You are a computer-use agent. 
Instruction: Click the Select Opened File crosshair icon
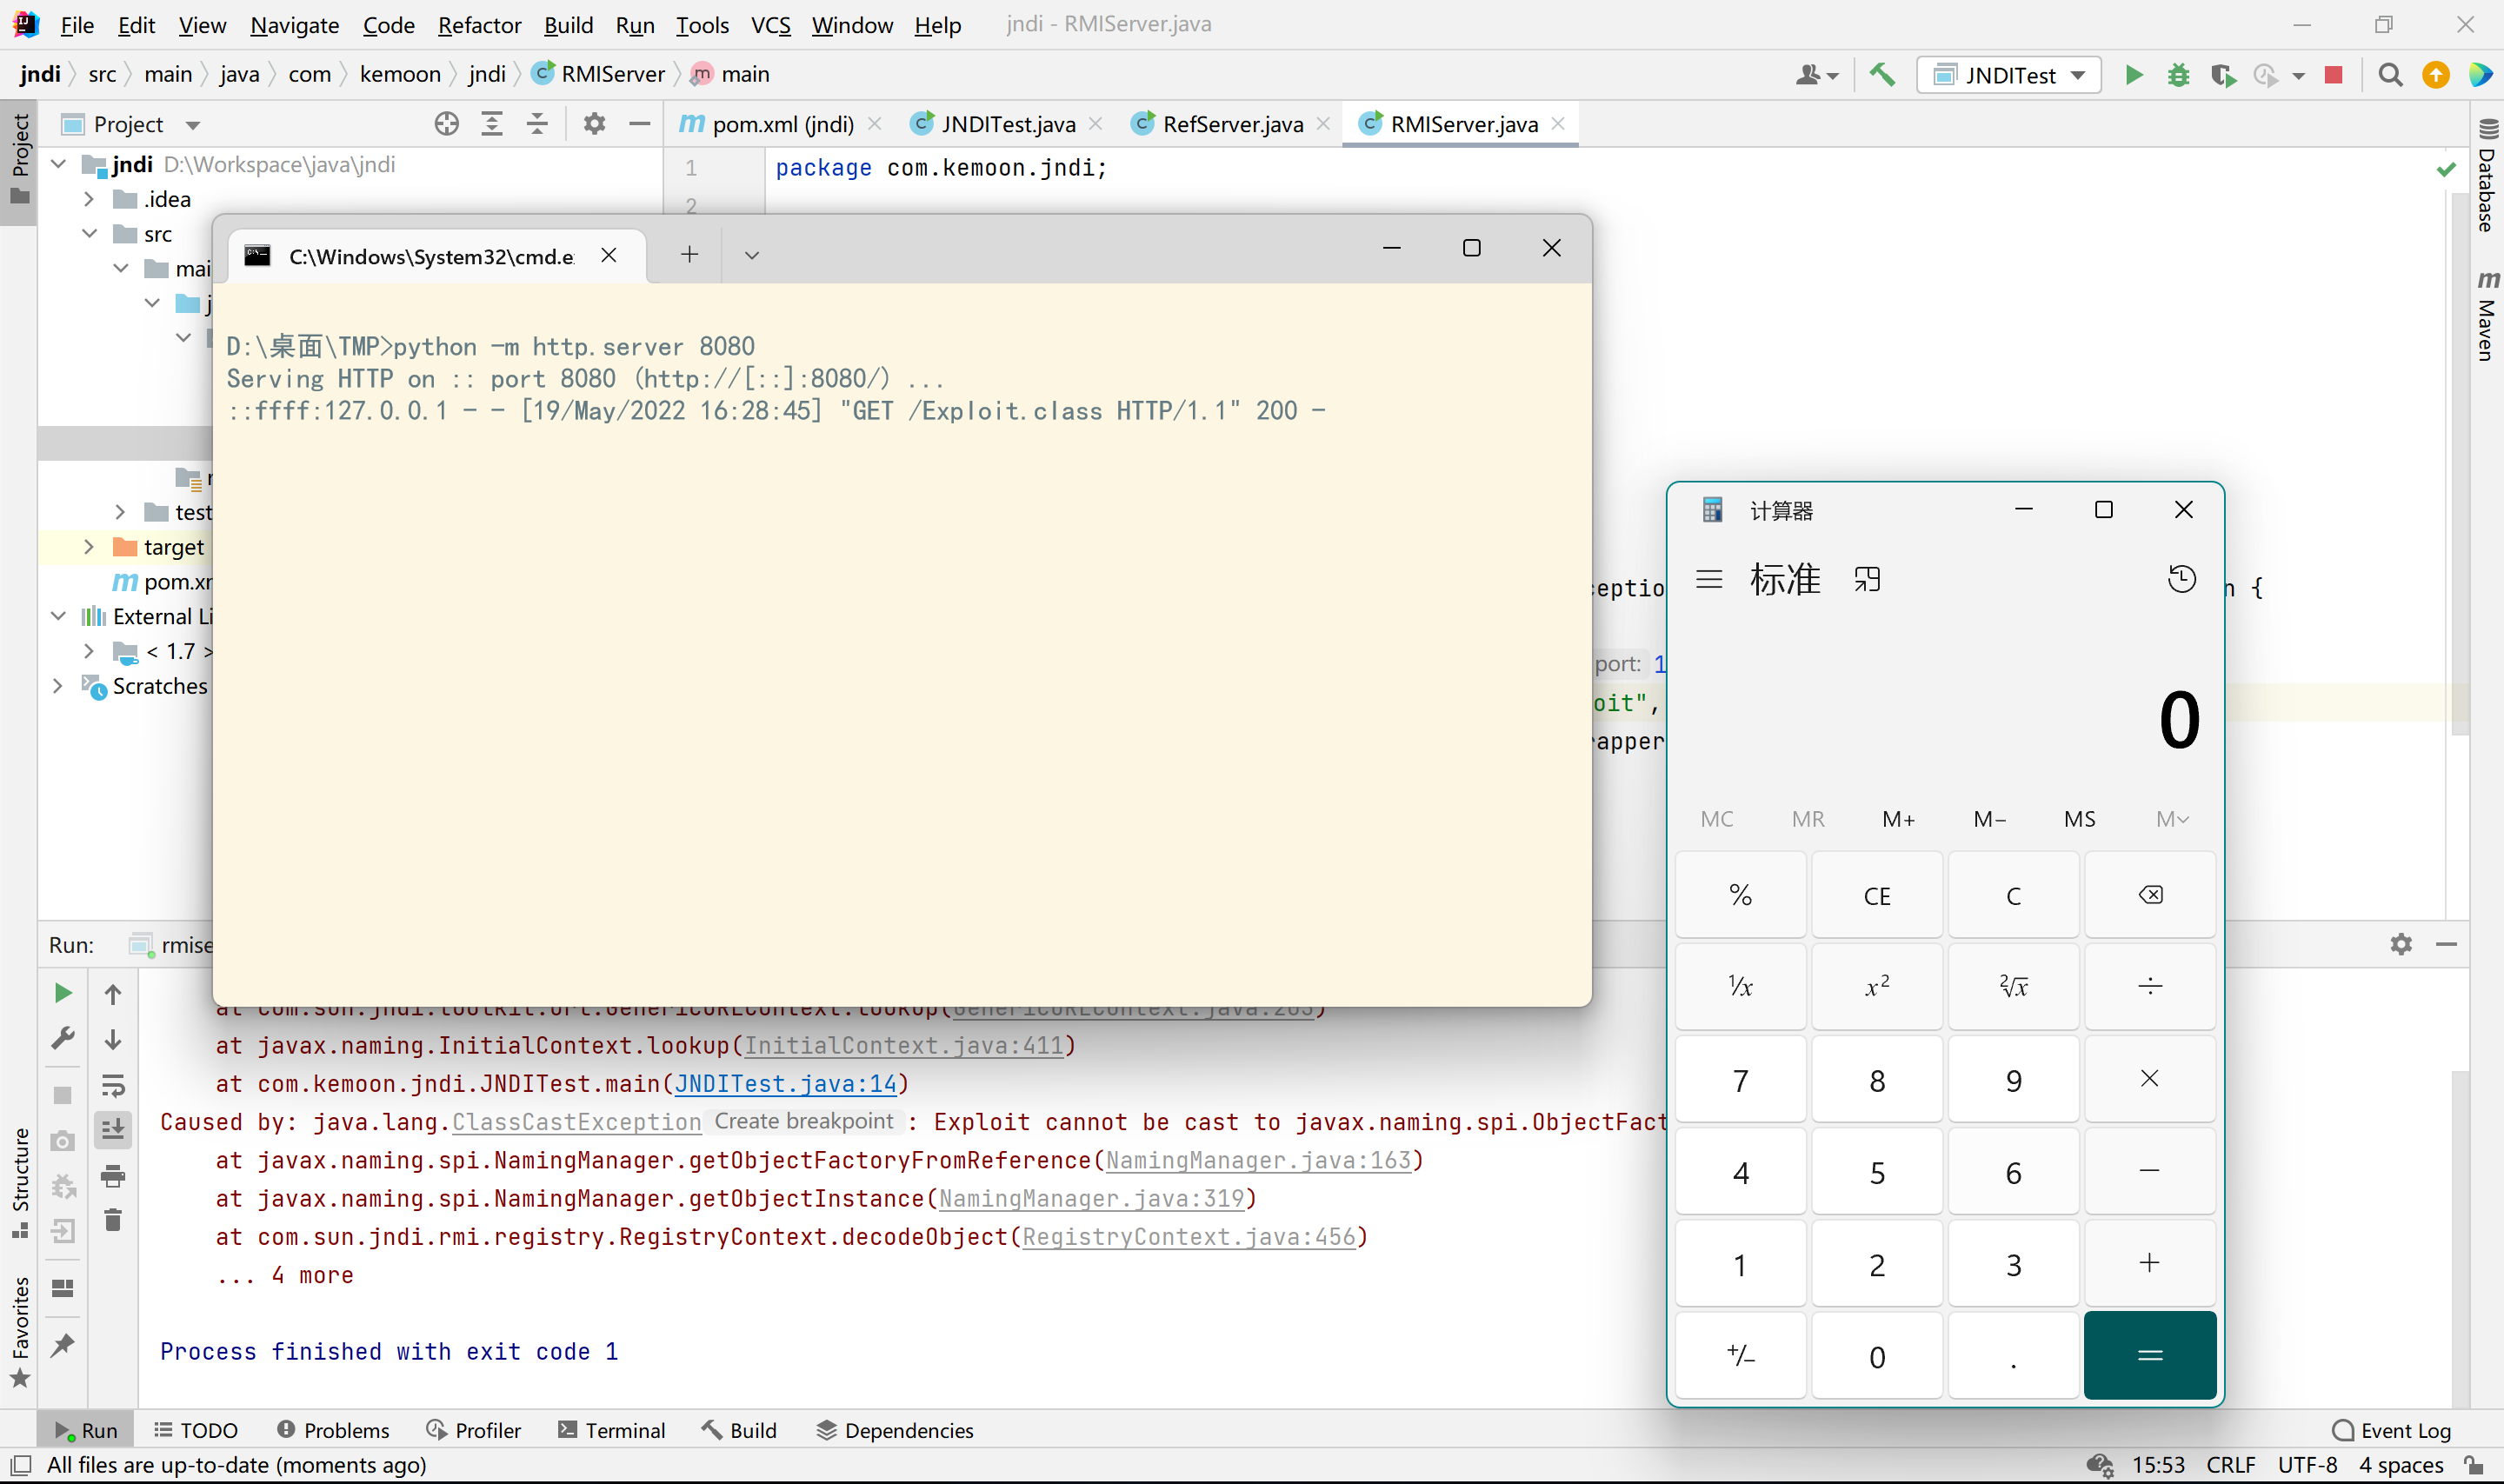pos(446,124)
